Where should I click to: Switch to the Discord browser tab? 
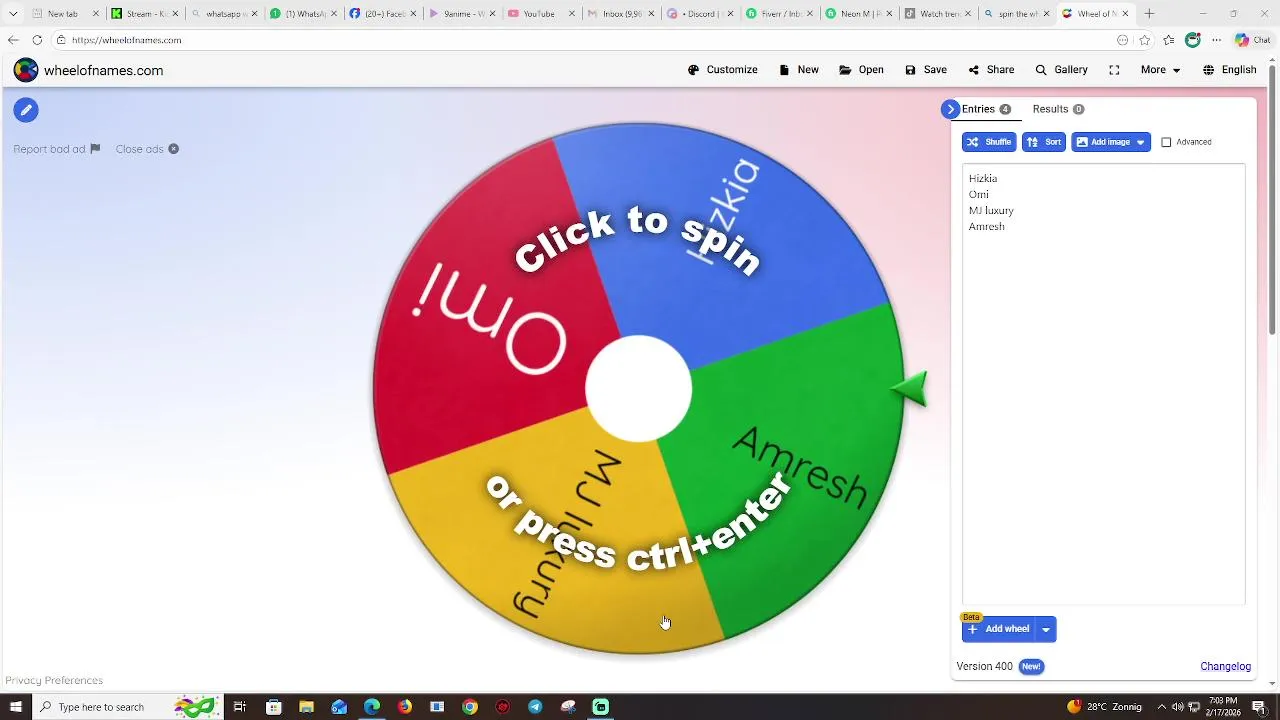699,14
